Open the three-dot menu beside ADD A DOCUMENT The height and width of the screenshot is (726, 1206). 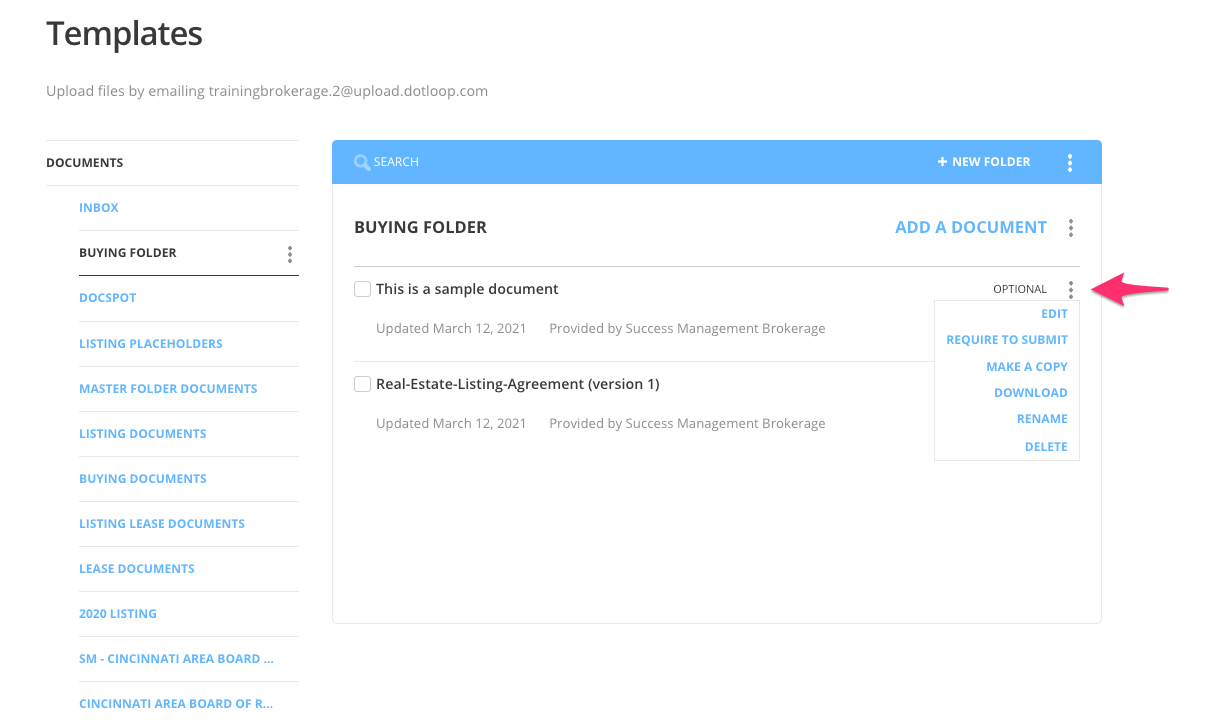tap(1070, 227)
